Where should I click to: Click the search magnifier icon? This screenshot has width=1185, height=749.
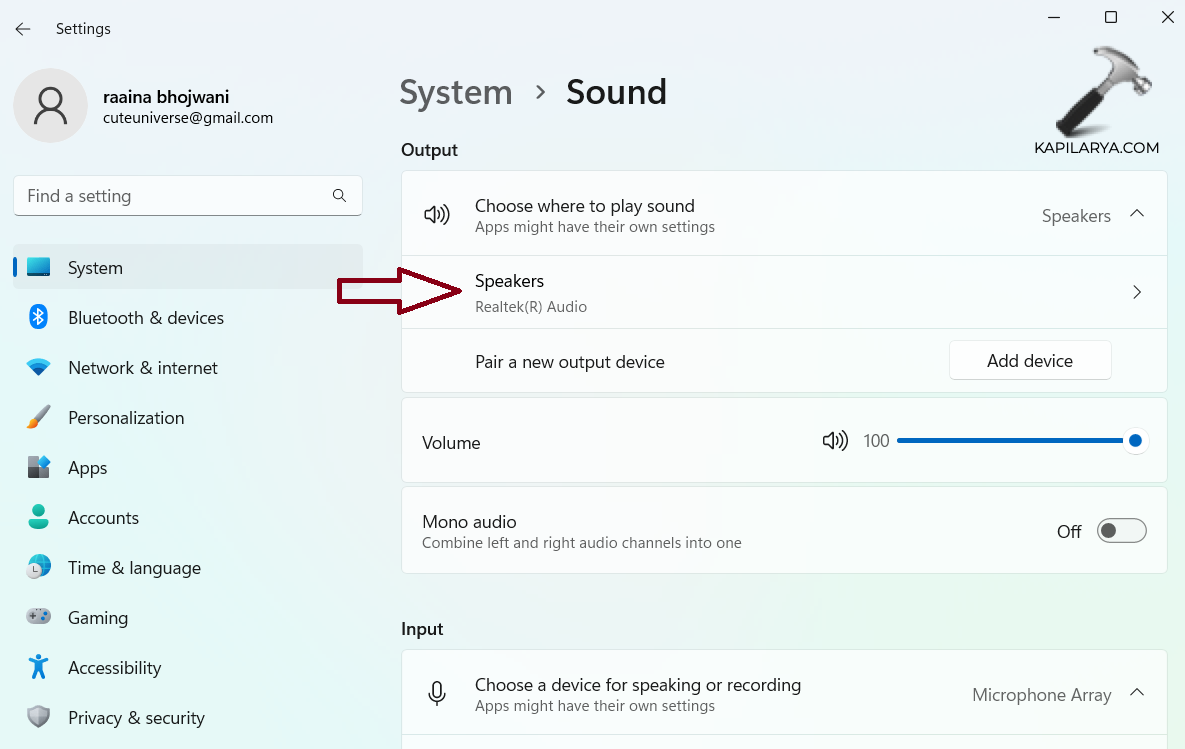tap(339, 196)
